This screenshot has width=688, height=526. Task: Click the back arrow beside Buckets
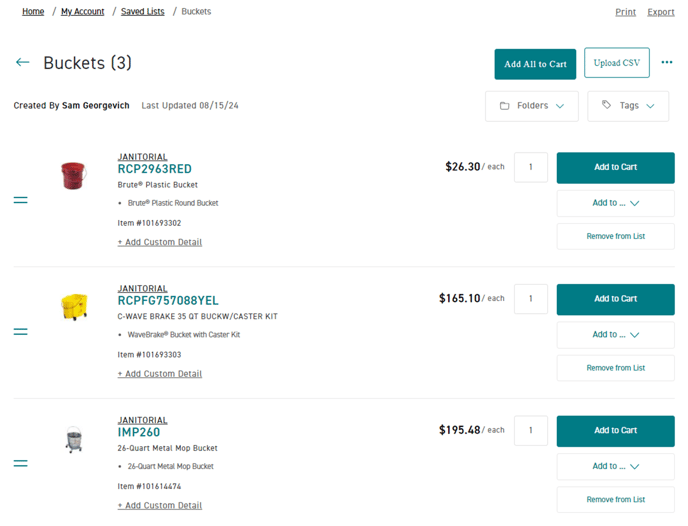point(22,62)
